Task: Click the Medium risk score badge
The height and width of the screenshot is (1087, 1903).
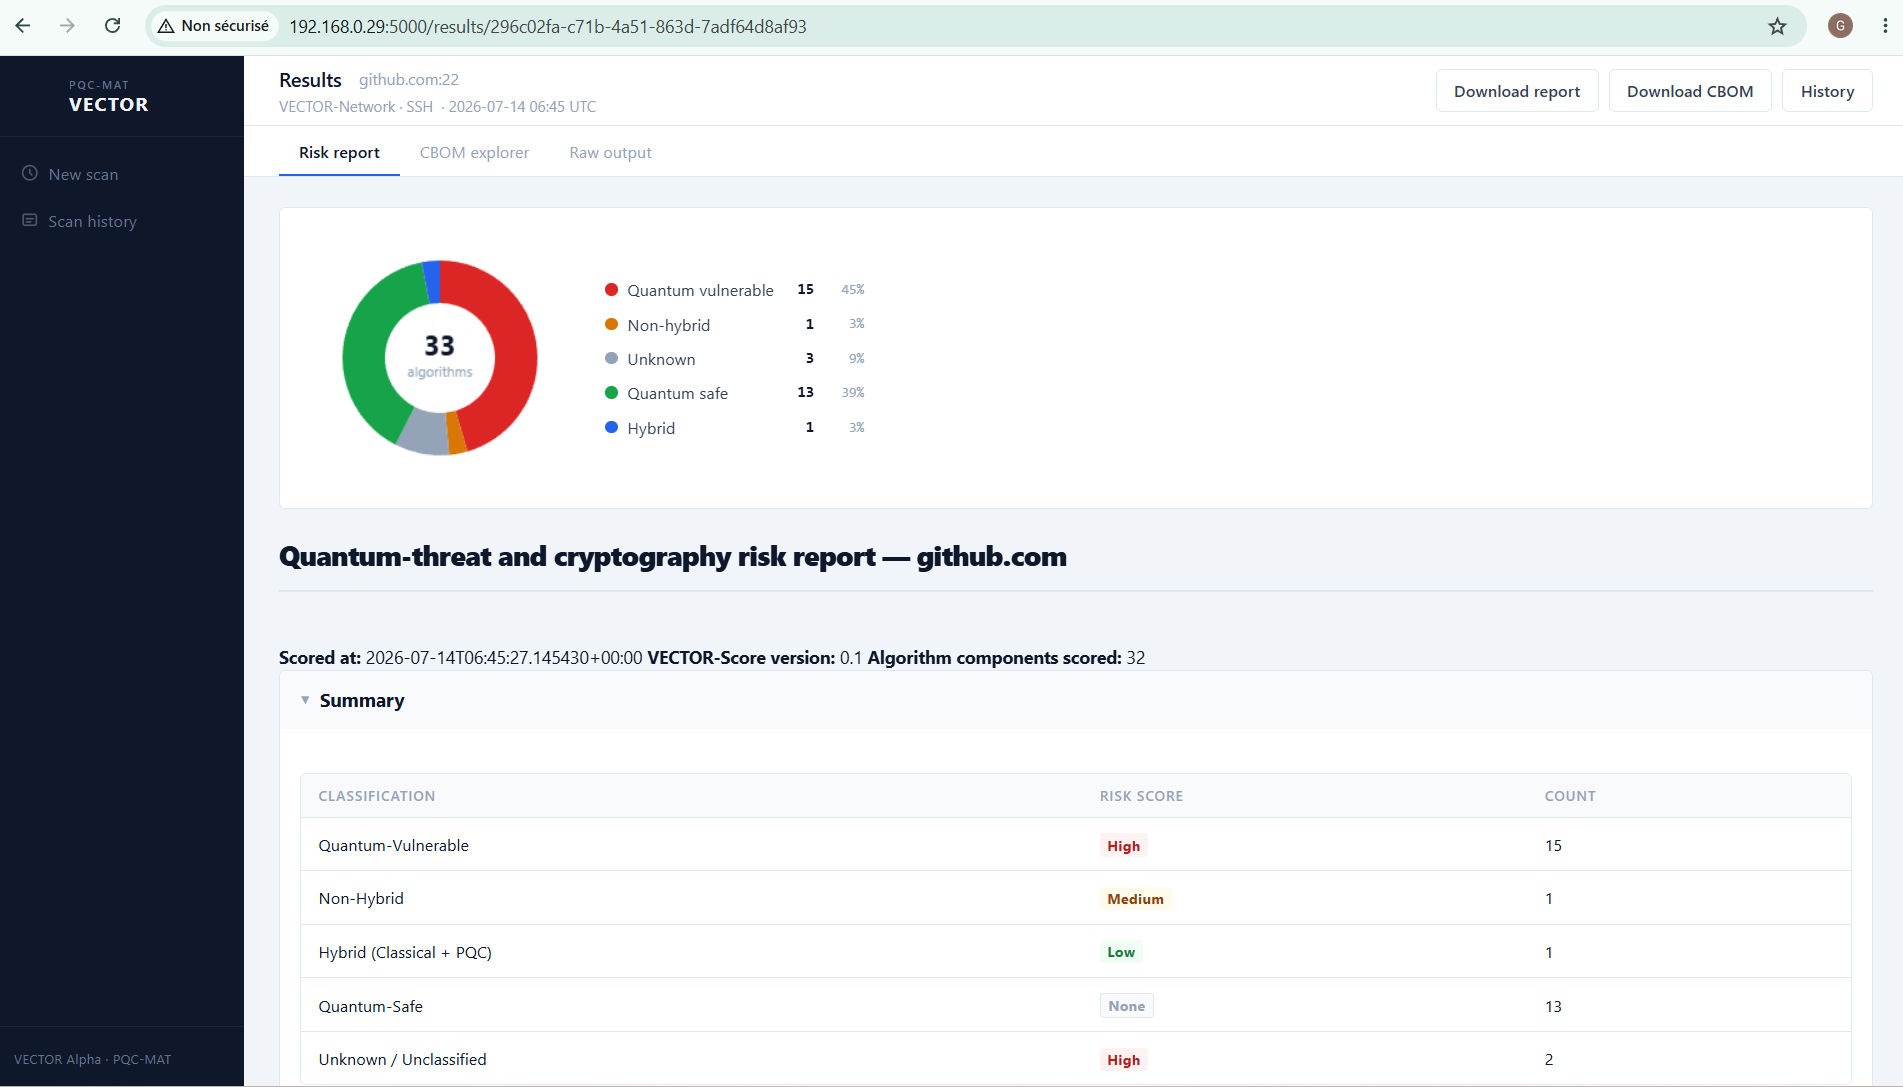Action: pos(1135,899)
